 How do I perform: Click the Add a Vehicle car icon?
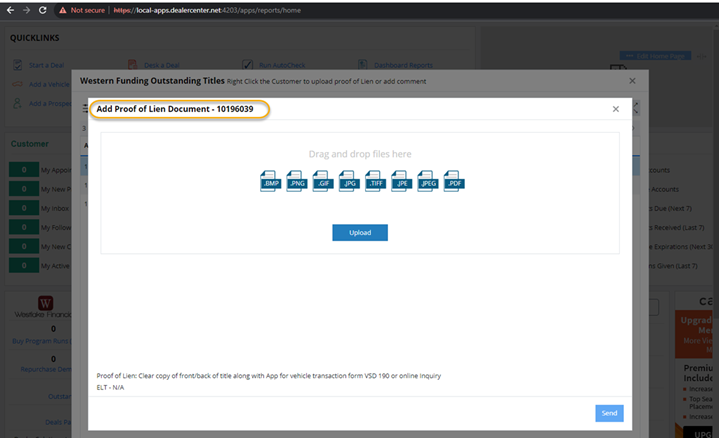click(17, 84)
